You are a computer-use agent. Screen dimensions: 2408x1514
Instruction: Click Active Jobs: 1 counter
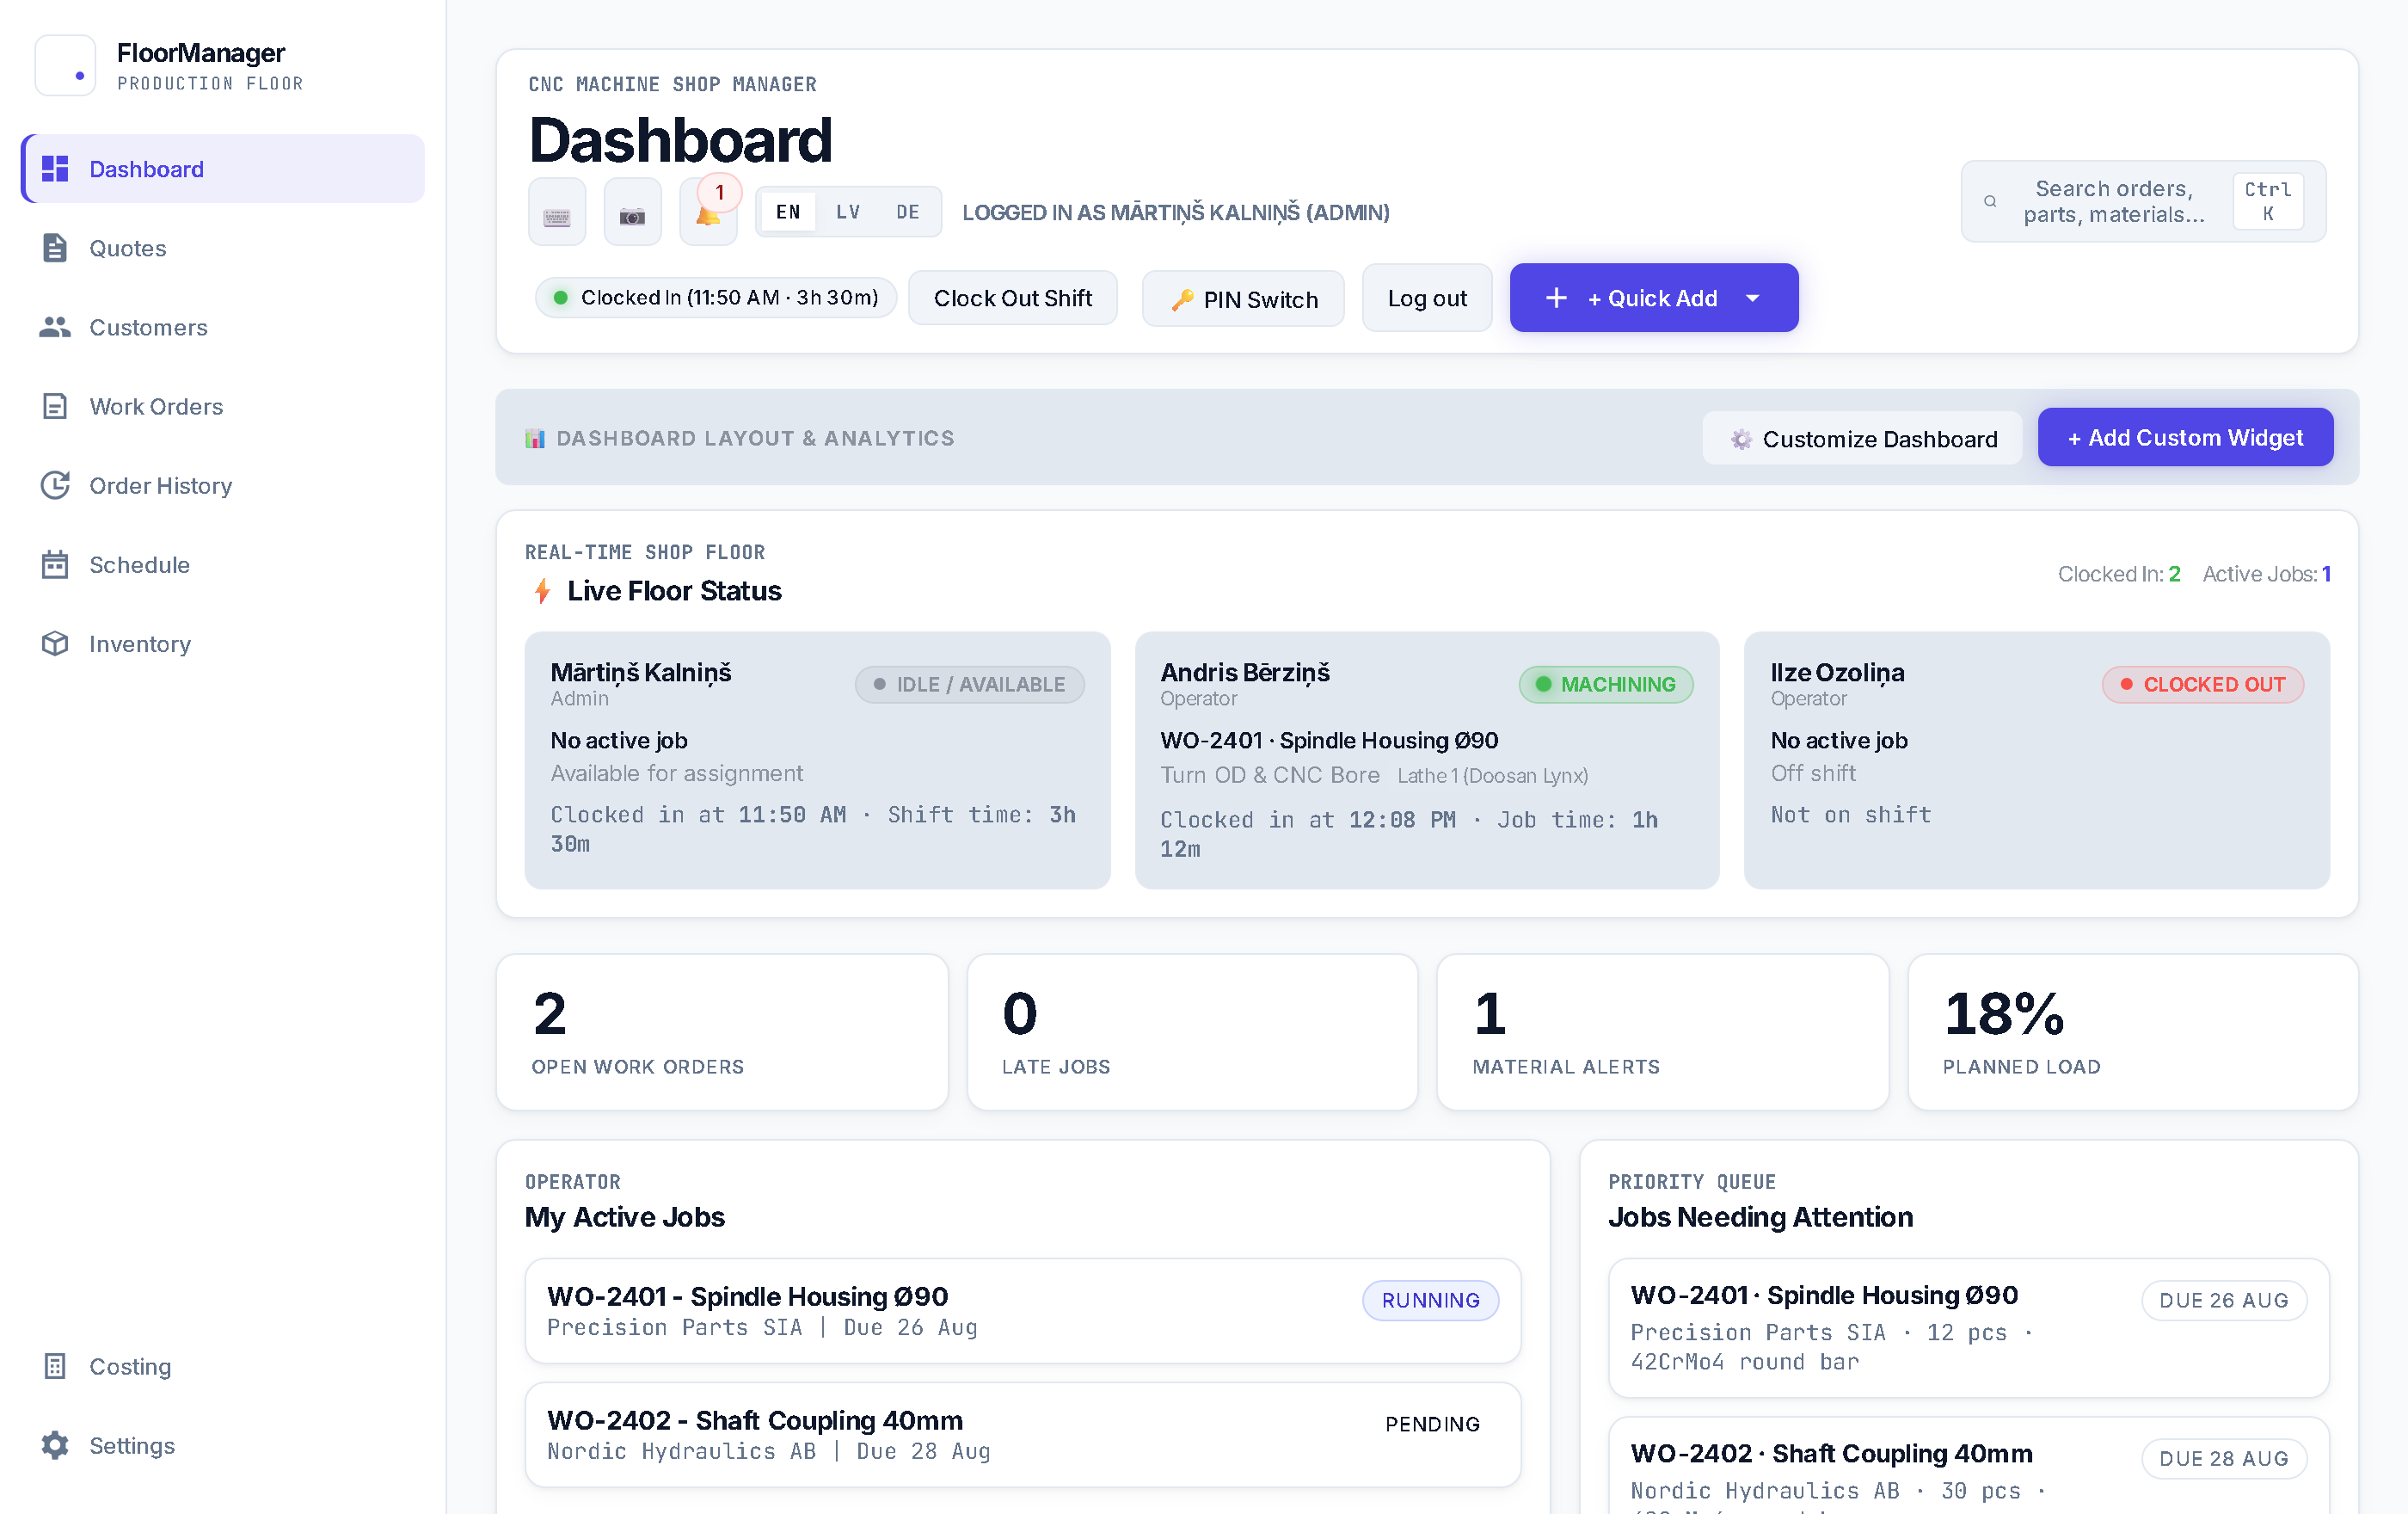[2267, 574]
